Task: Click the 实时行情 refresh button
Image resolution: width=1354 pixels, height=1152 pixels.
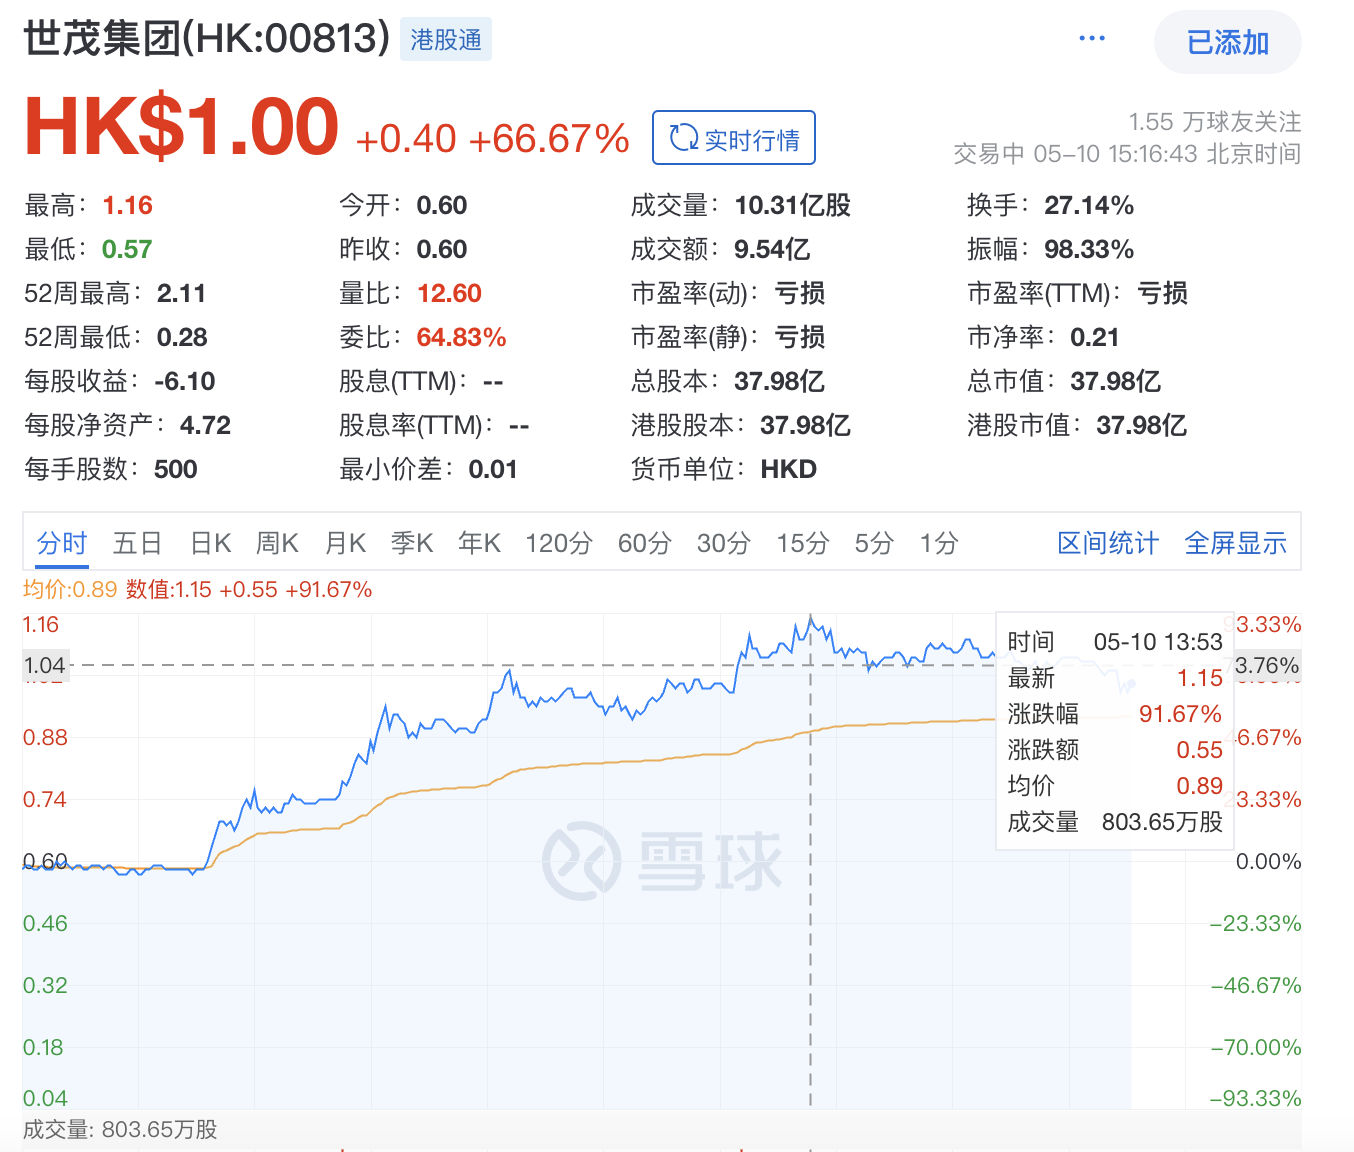Action: point(734,138)
